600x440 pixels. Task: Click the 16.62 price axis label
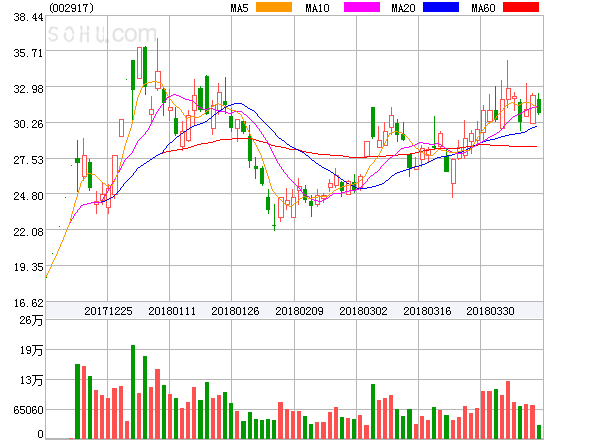(28, 303)
